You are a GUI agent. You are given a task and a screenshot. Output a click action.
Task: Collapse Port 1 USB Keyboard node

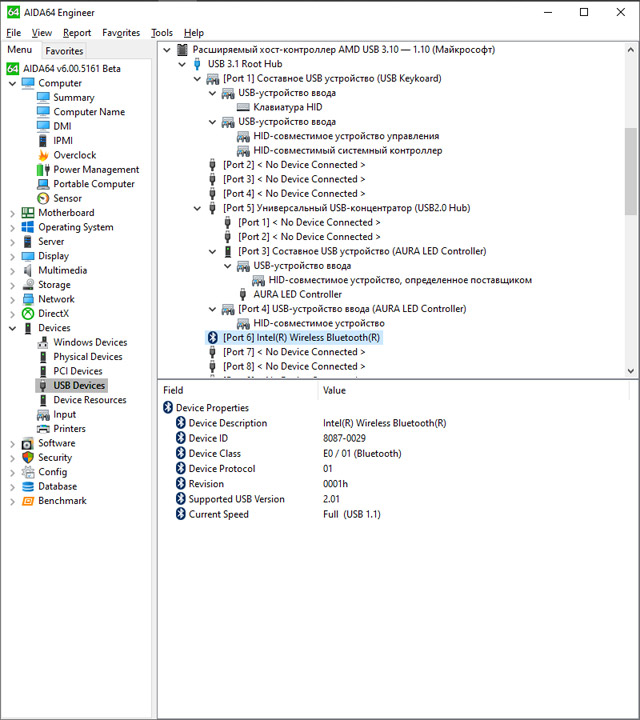pos(197,79)
